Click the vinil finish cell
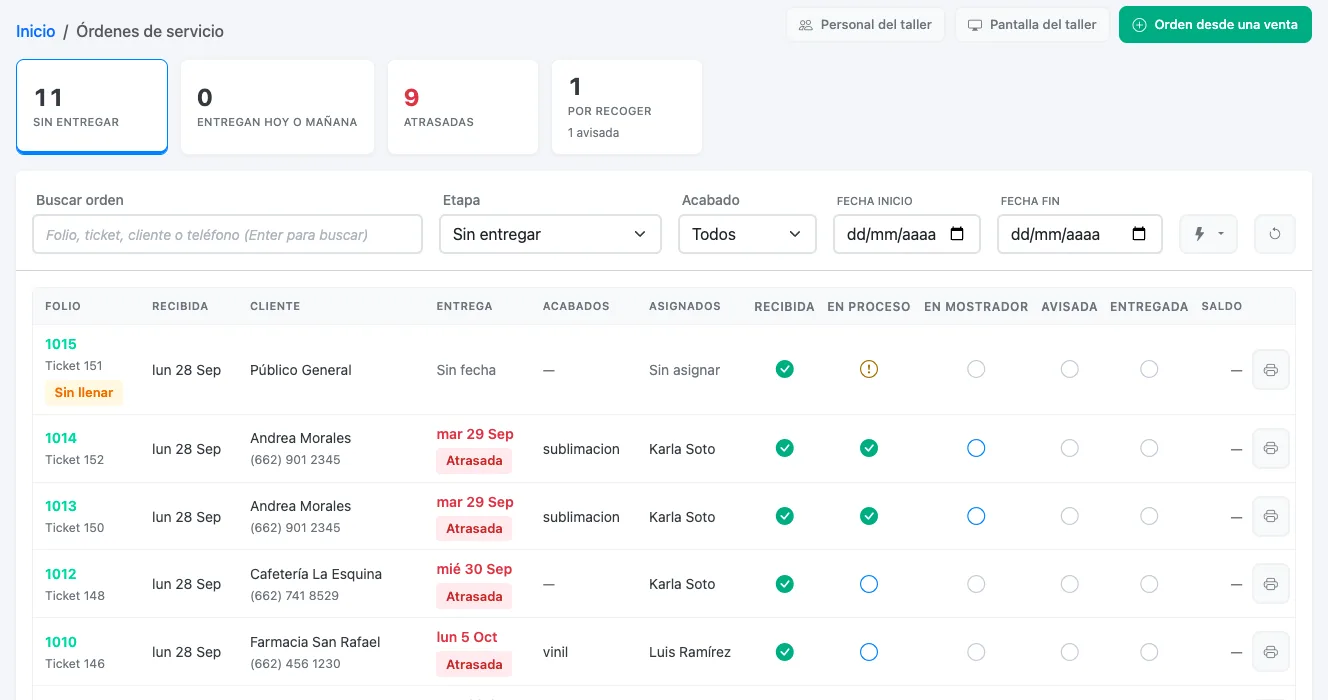Screen dimensions: 1328x700 pyautogui.click(x=556, y=652)
